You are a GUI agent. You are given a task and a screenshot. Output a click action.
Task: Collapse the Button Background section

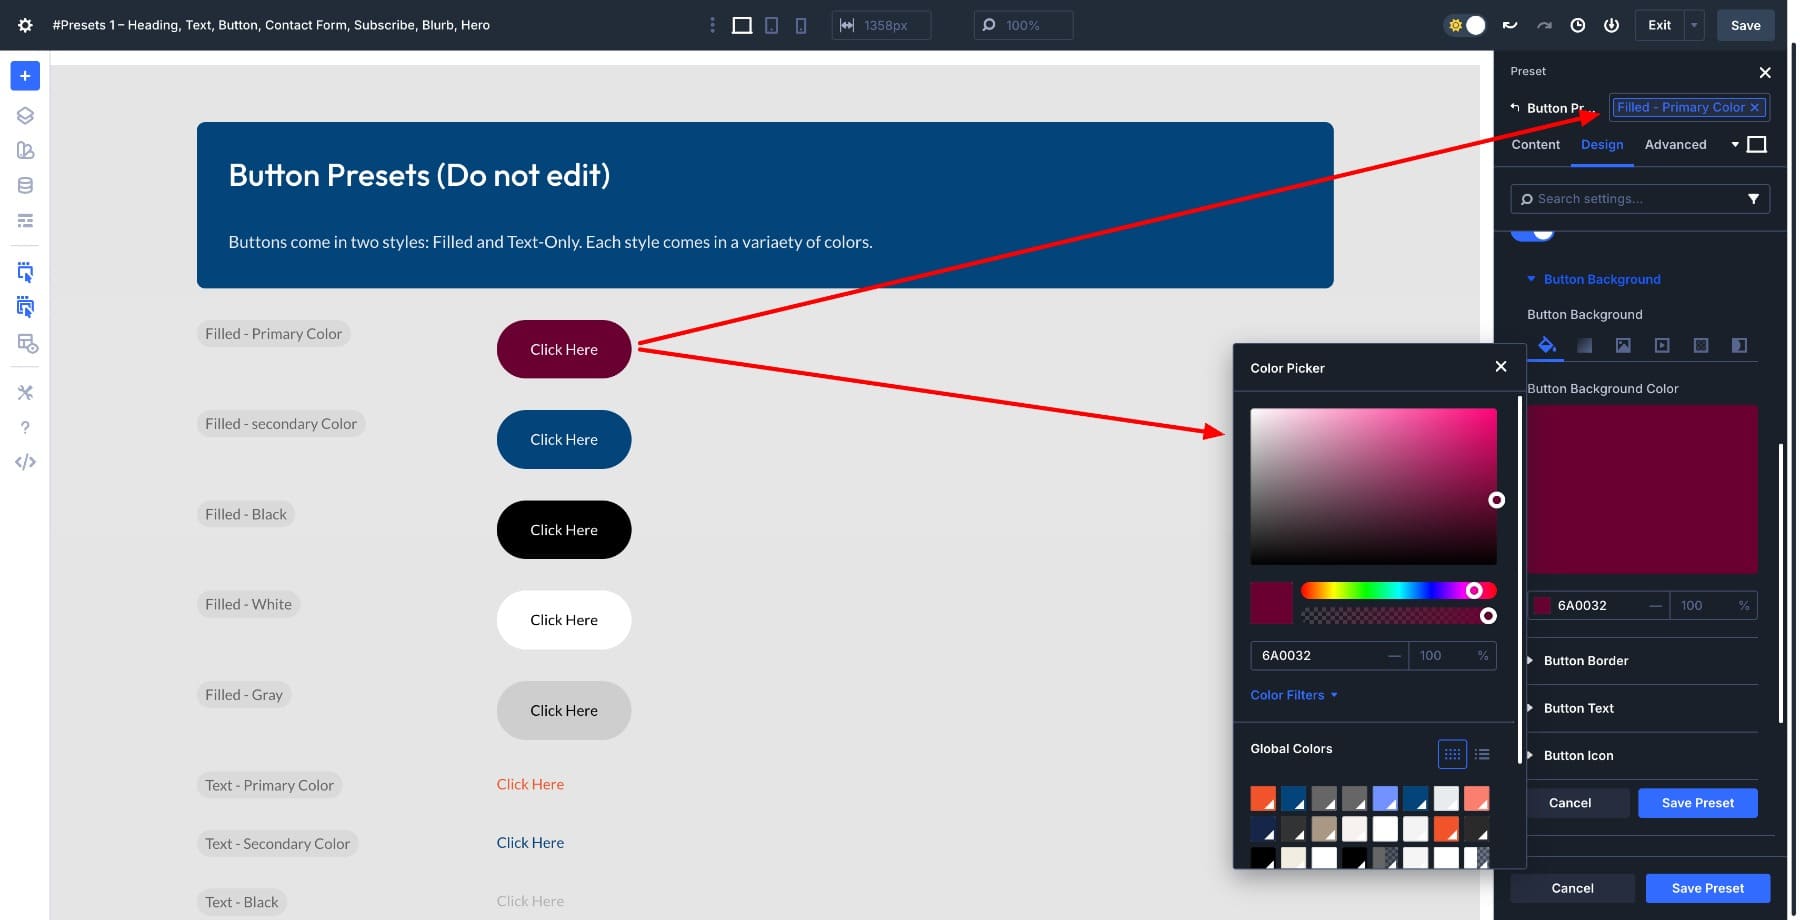(1532, 279)
